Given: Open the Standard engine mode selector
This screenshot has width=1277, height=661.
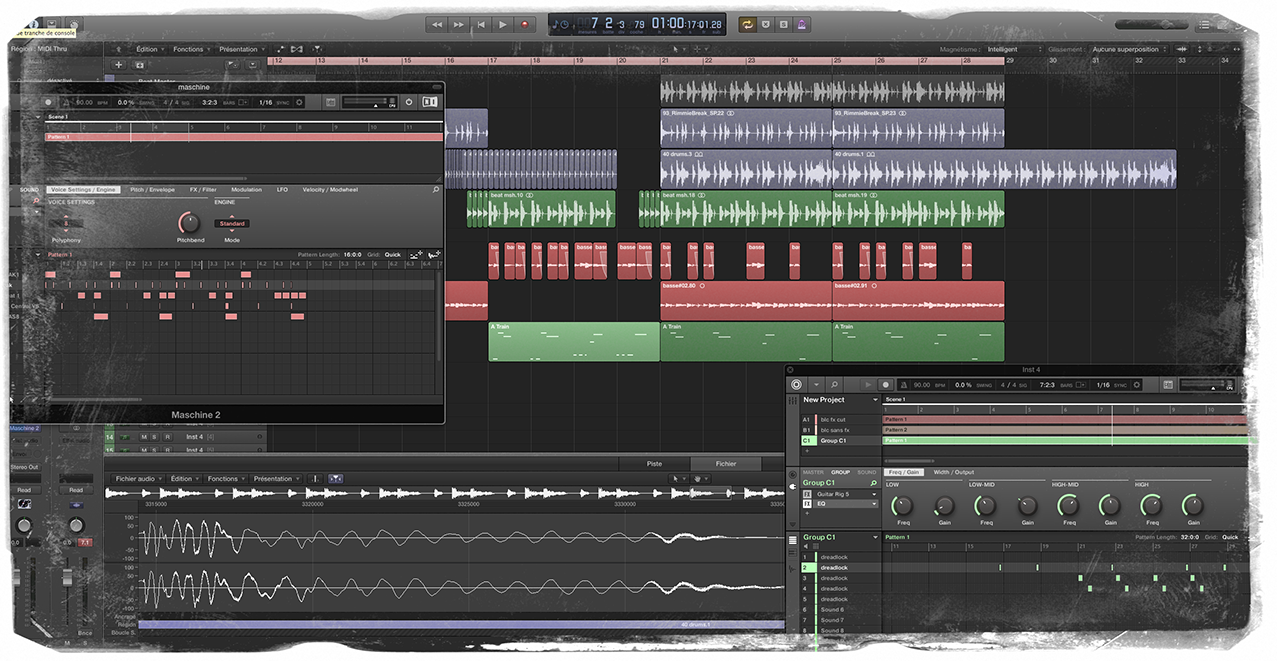Looking at the screenshot, I should (x=232, y=223).
